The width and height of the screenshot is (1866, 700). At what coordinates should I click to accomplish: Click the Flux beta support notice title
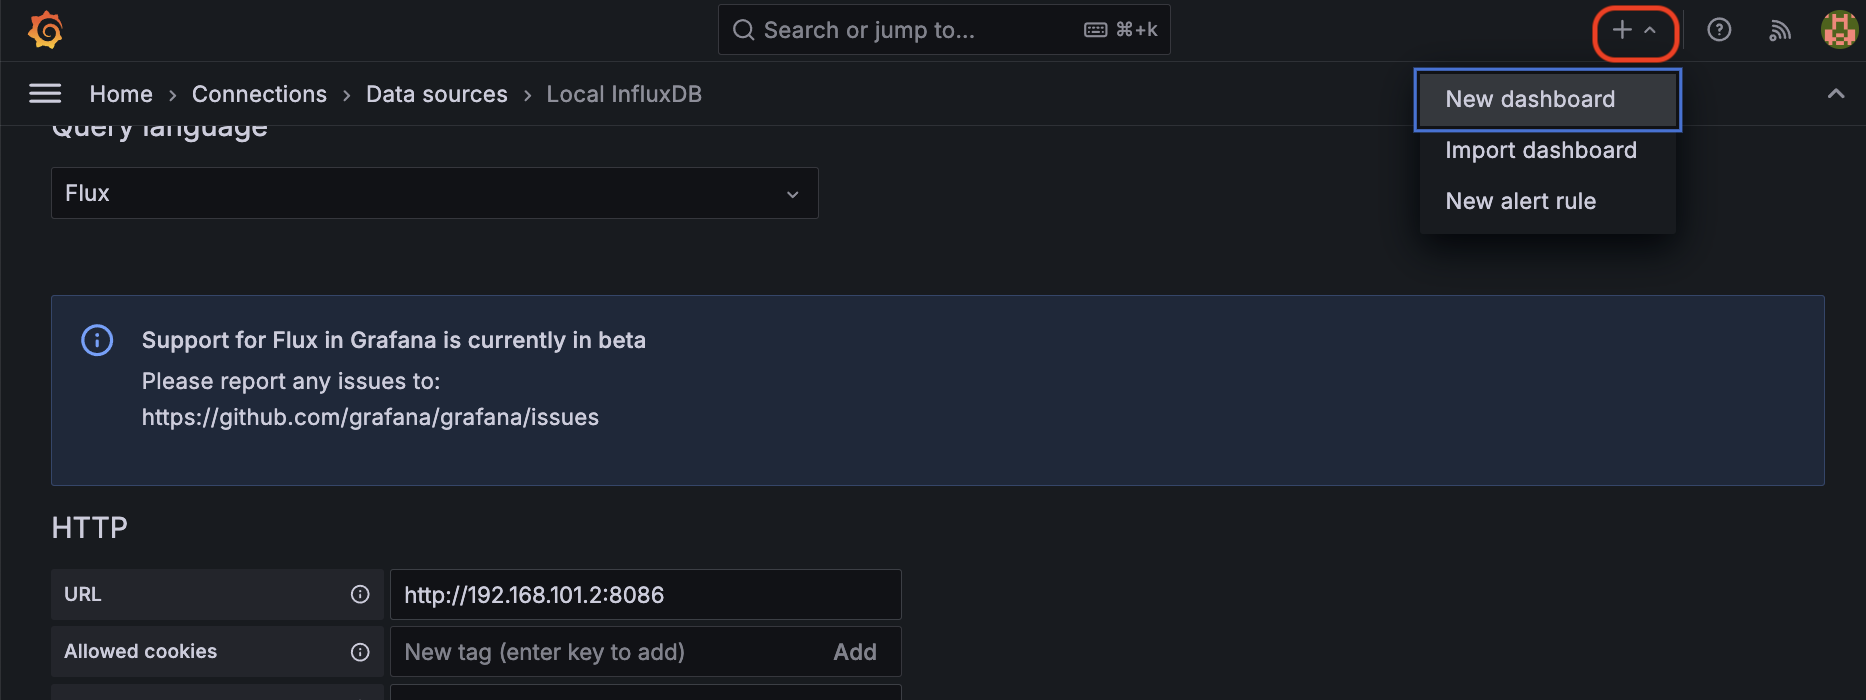click(394, 340)
